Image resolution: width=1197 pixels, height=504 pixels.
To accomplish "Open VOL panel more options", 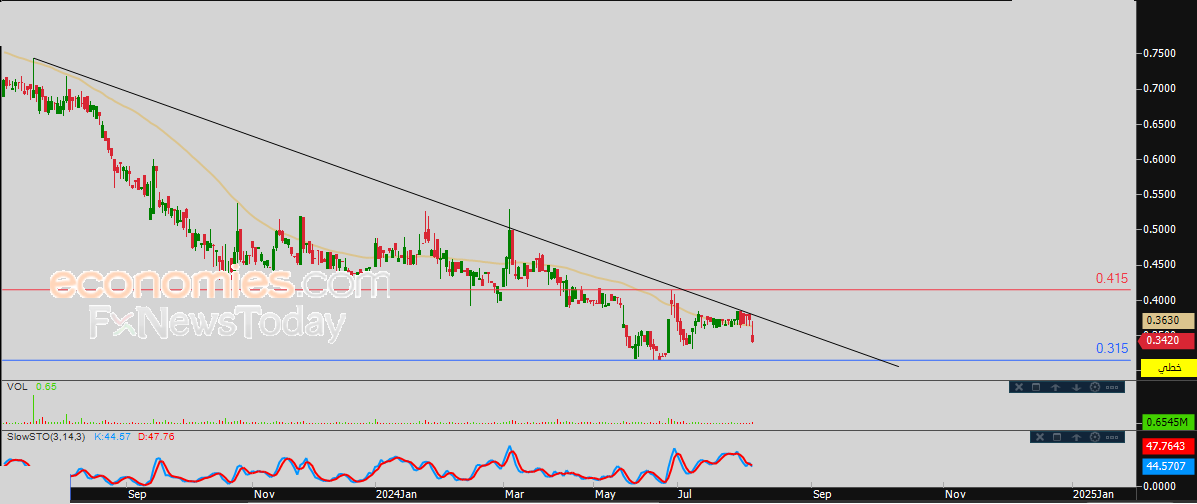I will coord(1112,387).
